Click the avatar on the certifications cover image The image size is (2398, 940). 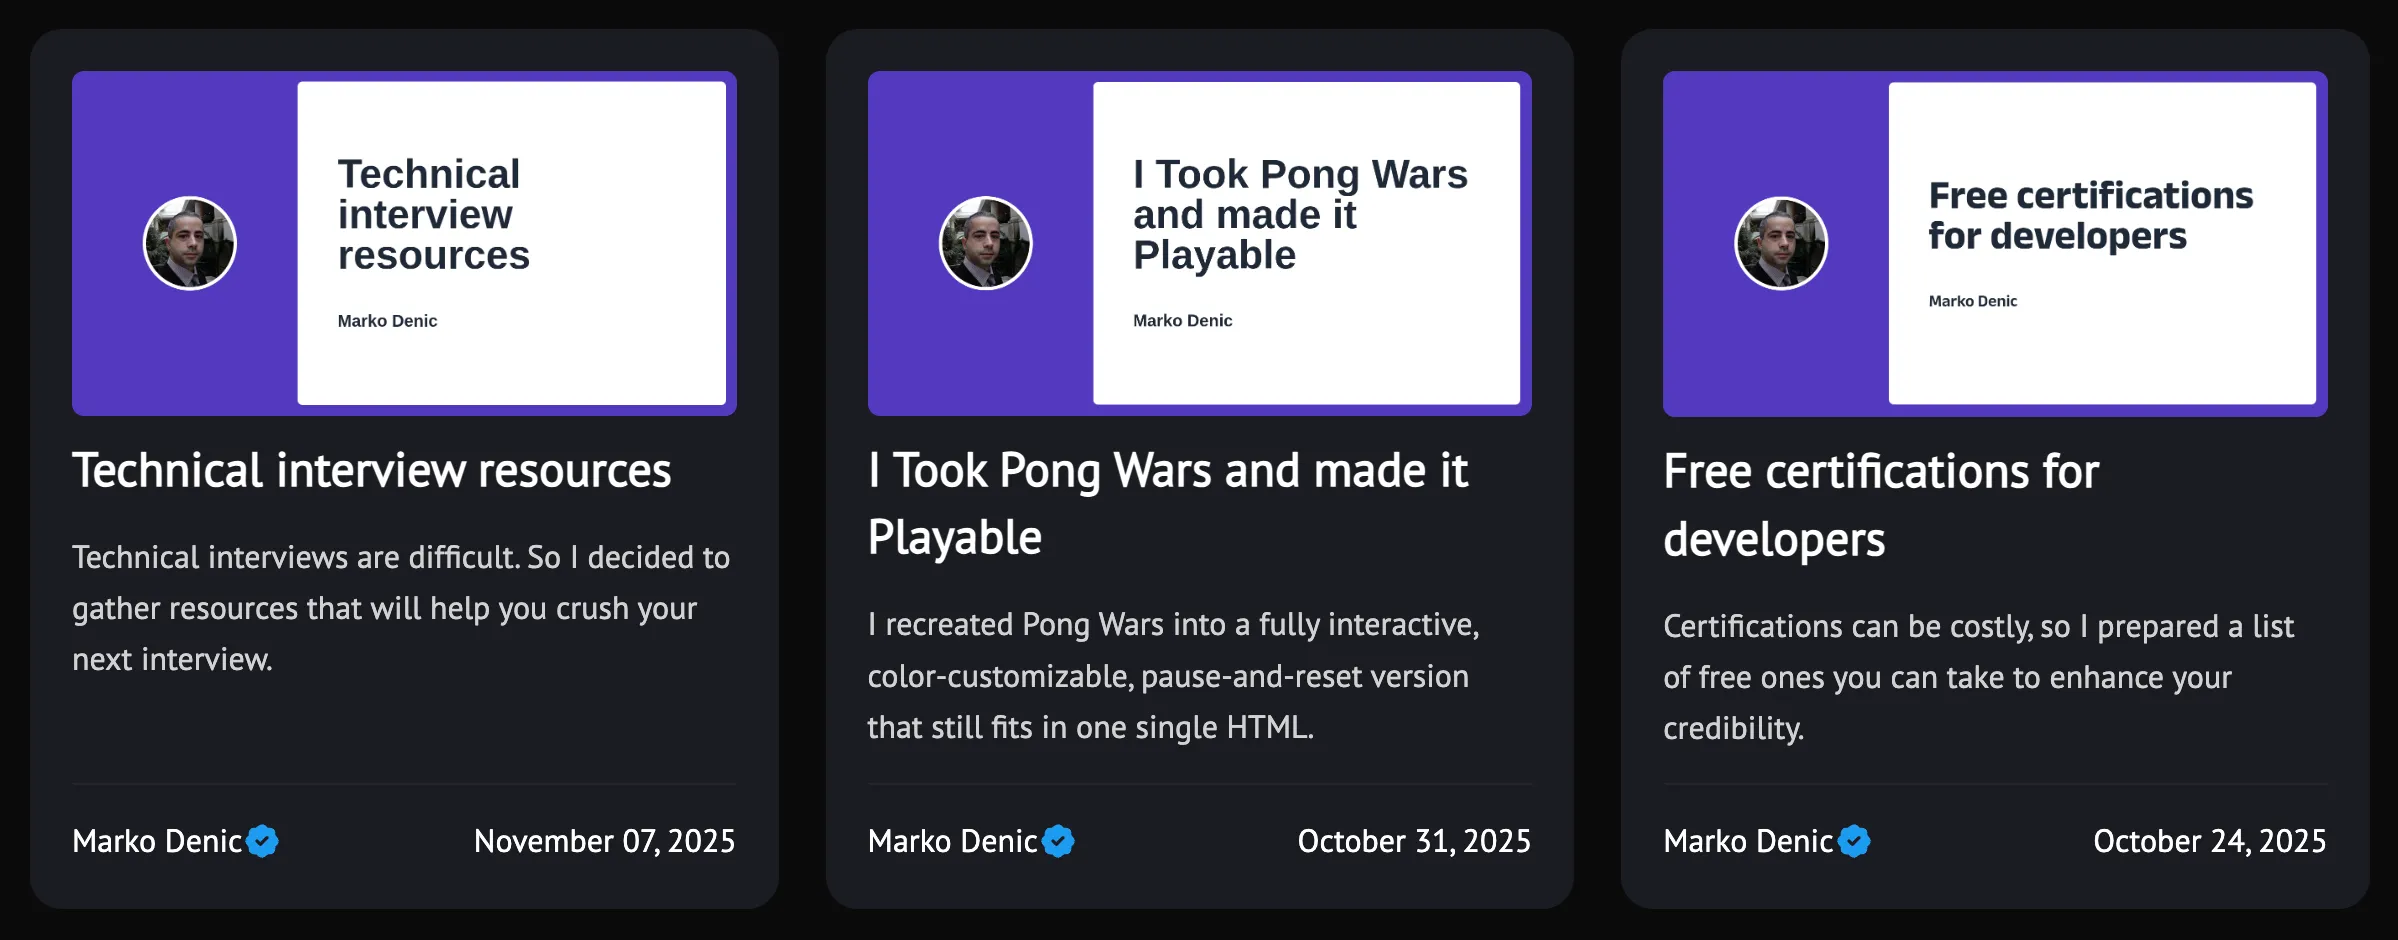coord(1779,242)
